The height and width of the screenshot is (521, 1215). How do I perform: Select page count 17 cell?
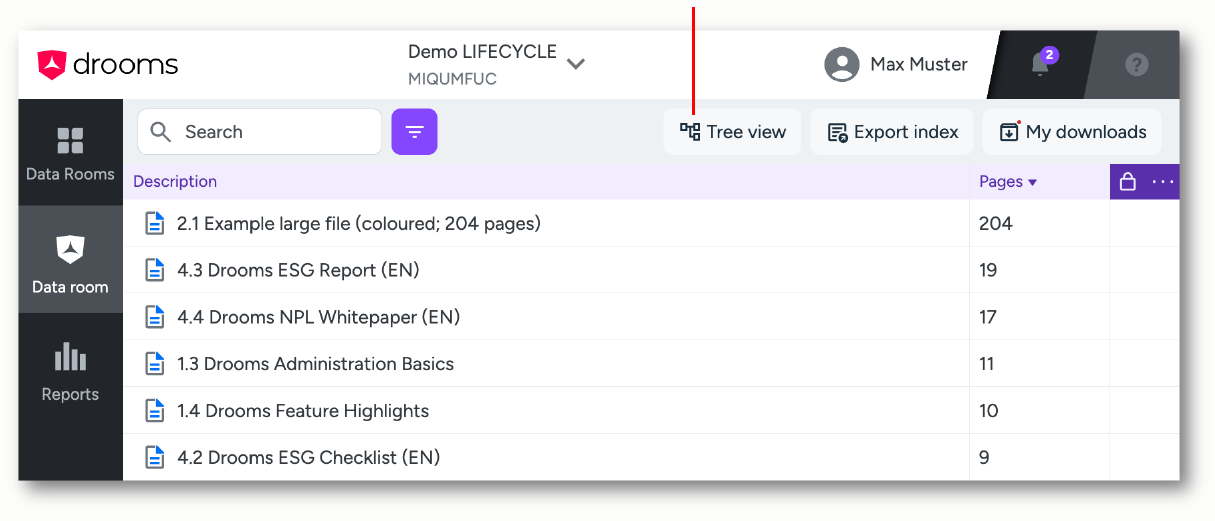[x=1039, y=317]
